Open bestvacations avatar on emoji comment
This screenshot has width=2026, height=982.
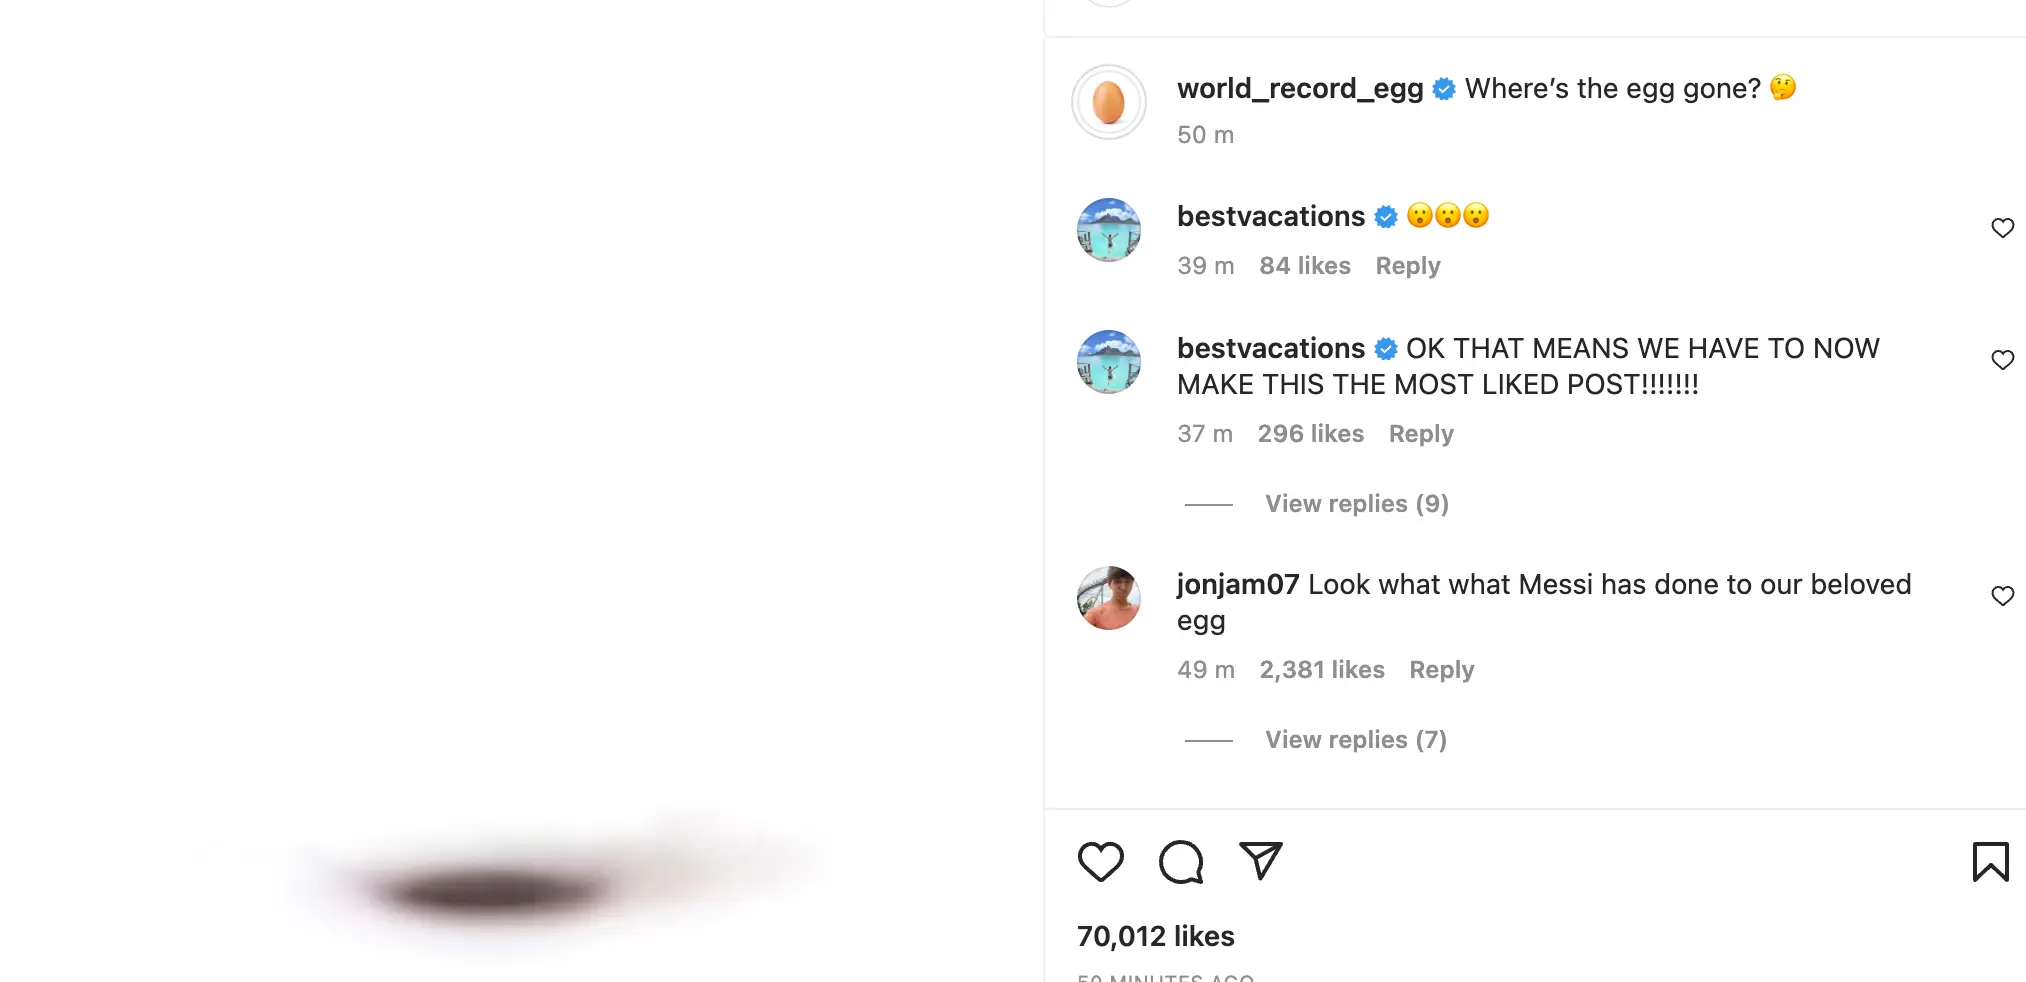1108,230
